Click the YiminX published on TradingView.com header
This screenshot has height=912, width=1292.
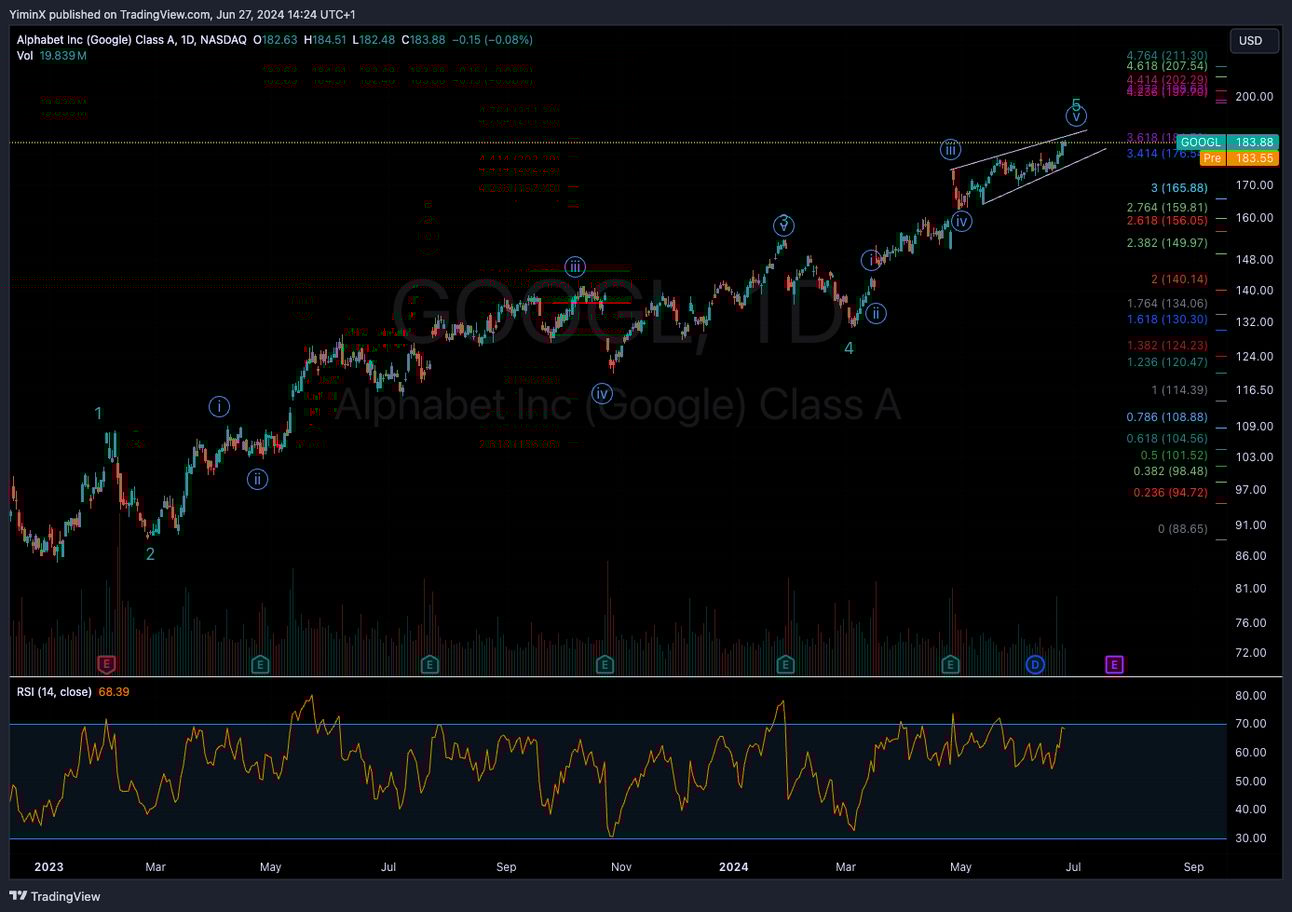(182, 14)
